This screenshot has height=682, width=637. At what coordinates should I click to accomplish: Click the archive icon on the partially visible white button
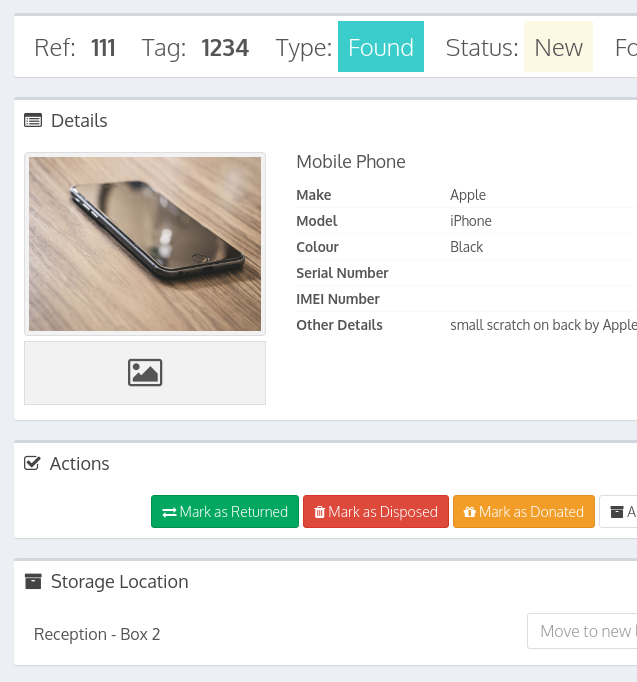pyautogui.click(x=617, y=512)
